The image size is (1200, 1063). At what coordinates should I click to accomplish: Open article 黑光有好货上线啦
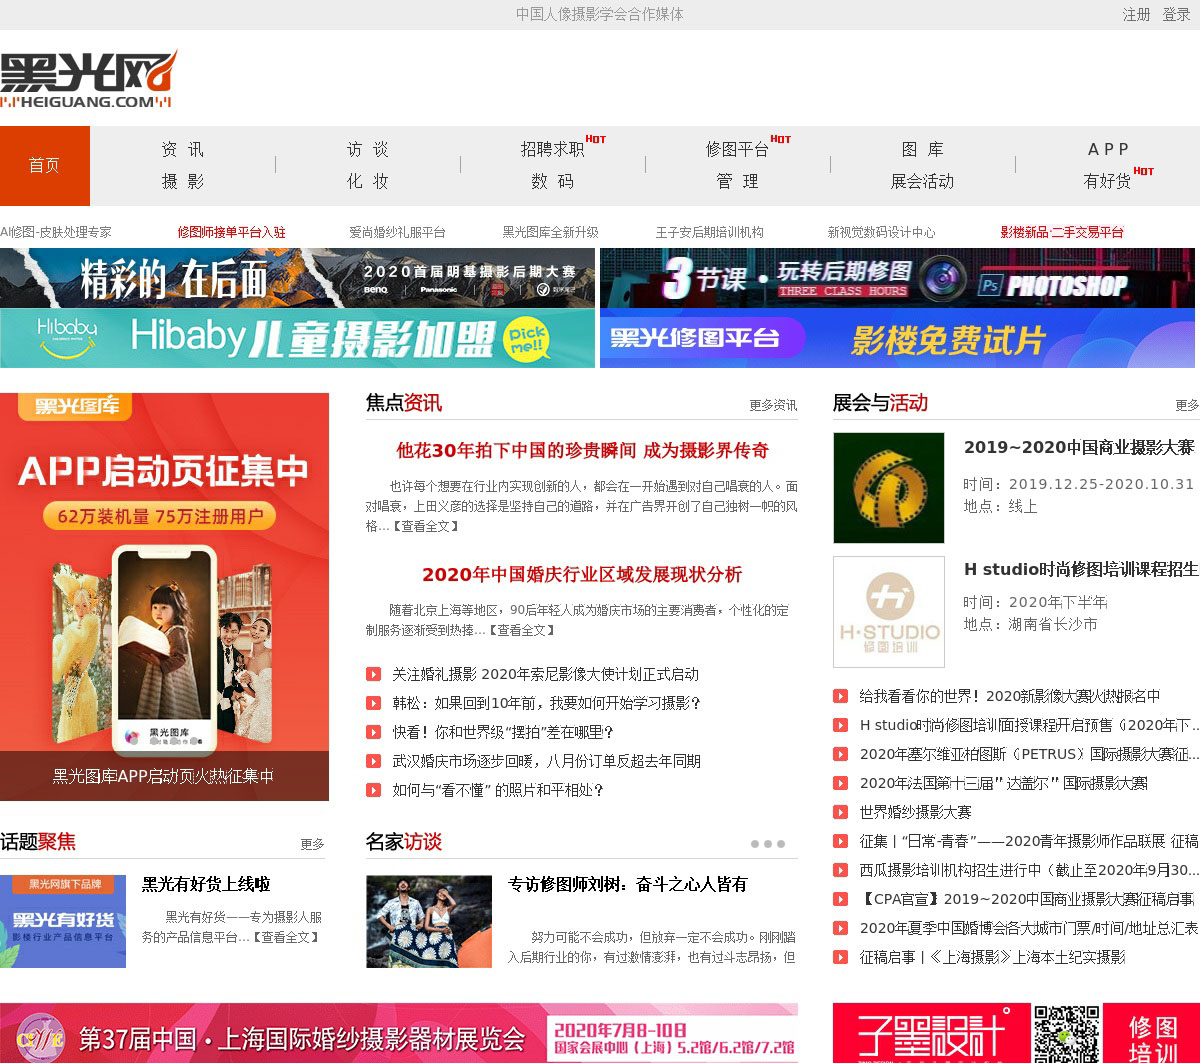(206, 884)
